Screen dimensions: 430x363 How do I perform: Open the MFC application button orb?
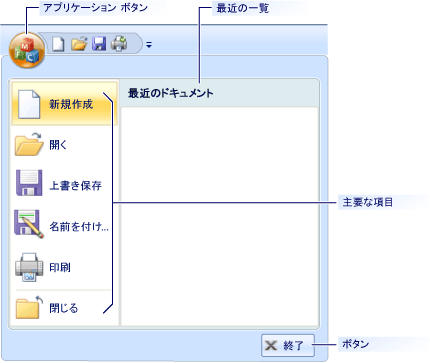pyautogui.click(x=27, y=50)
